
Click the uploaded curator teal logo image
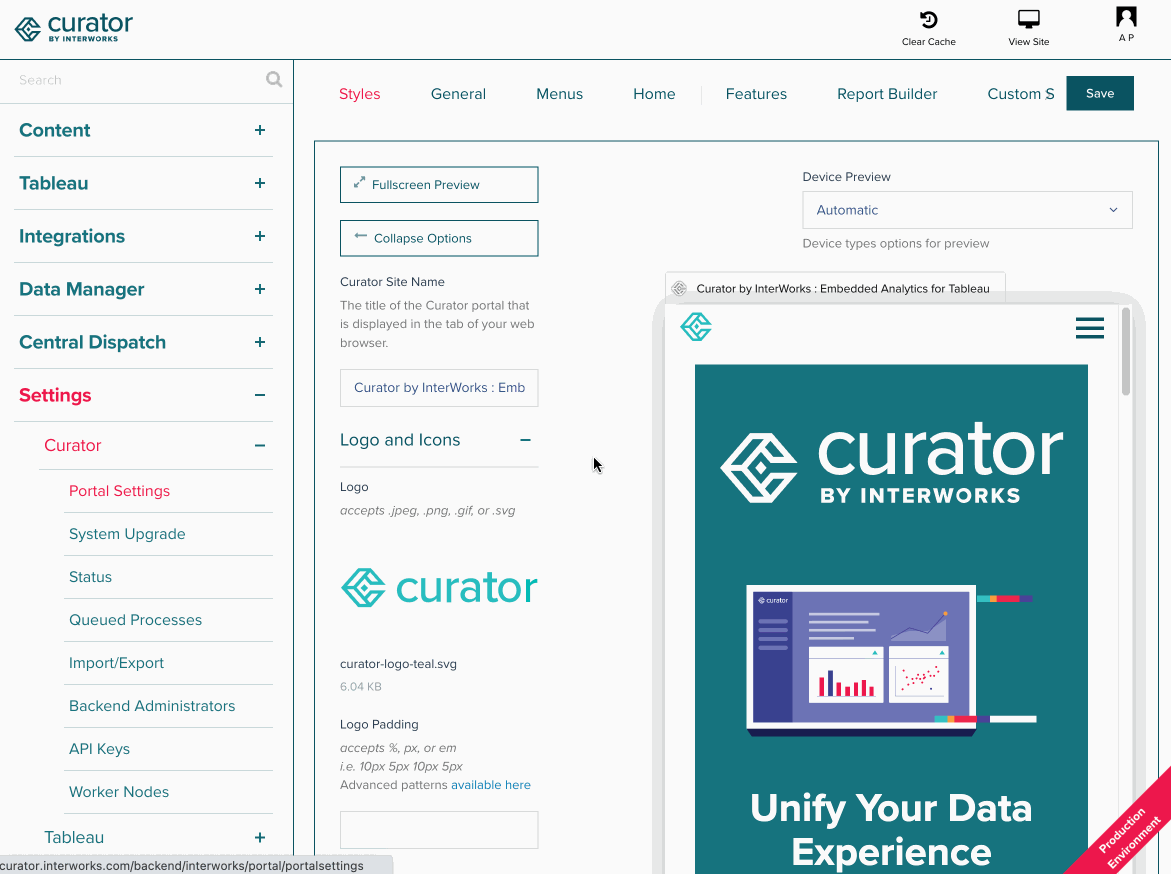[439, 587]
